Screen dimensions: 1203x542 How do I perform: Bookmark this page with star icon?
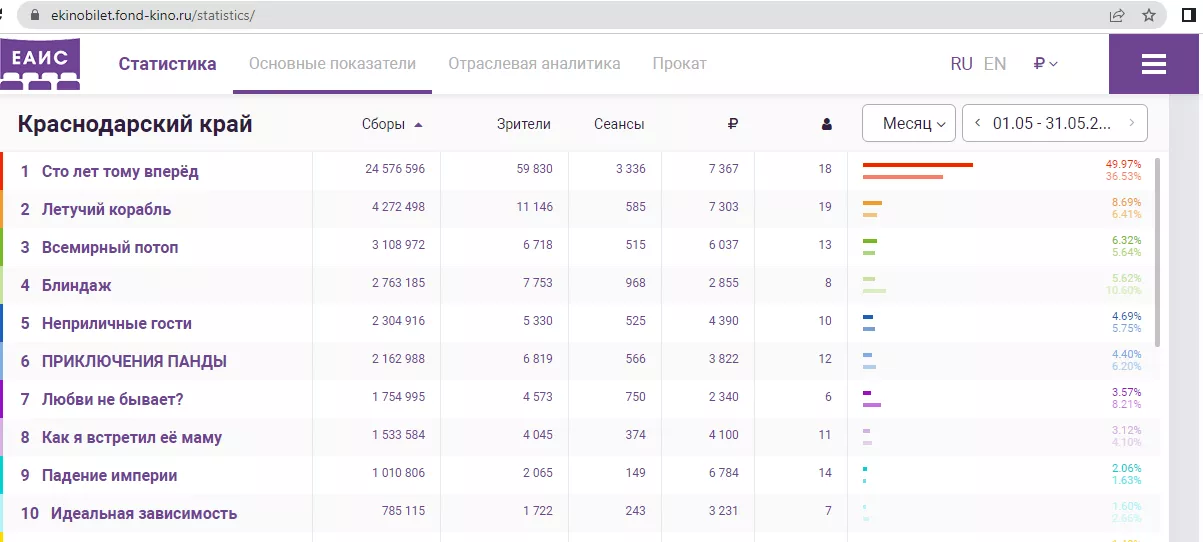pyautogui.click(x=1149, y=16)
